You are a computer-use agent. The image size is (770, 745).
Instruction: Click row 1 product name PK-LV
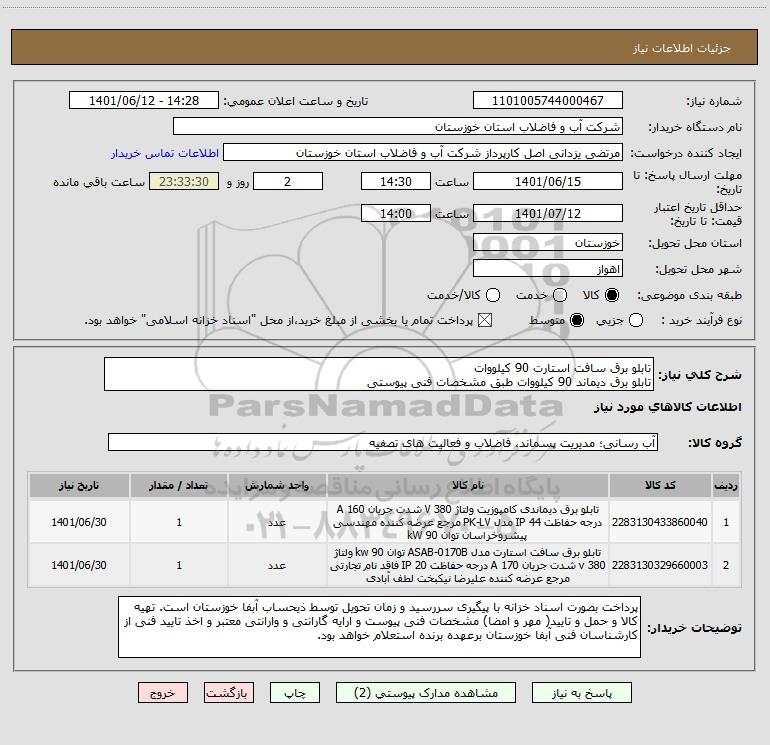click(468, 522)
